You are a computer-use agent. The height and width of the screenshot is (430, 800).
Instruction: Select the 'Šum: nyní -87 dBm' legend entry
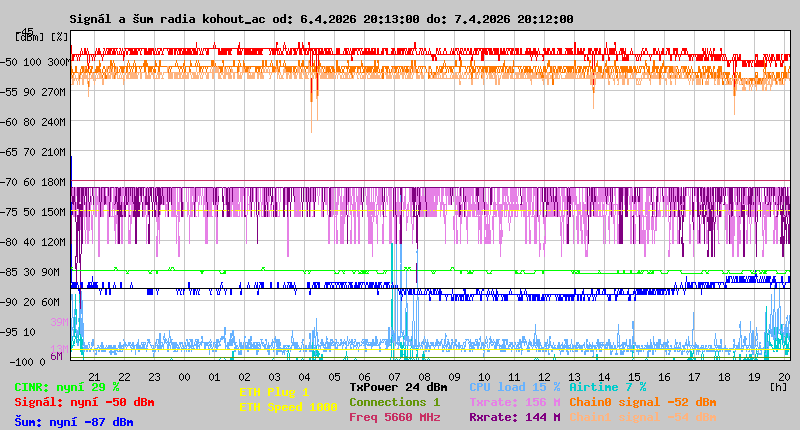73,422
